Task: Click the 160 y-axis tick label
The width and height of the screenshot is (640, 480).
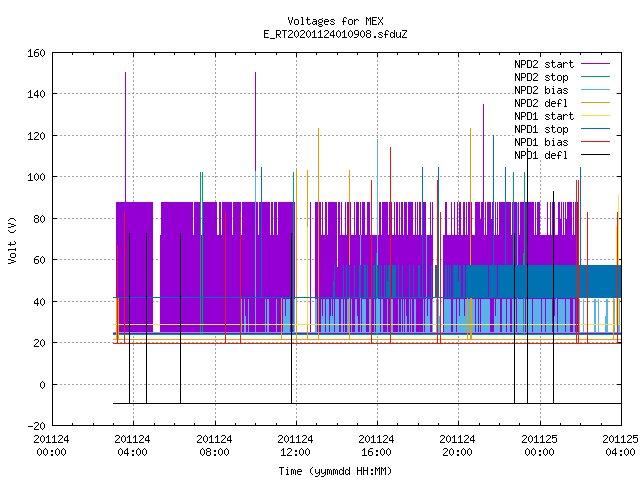Action: (x=36, y=53)
